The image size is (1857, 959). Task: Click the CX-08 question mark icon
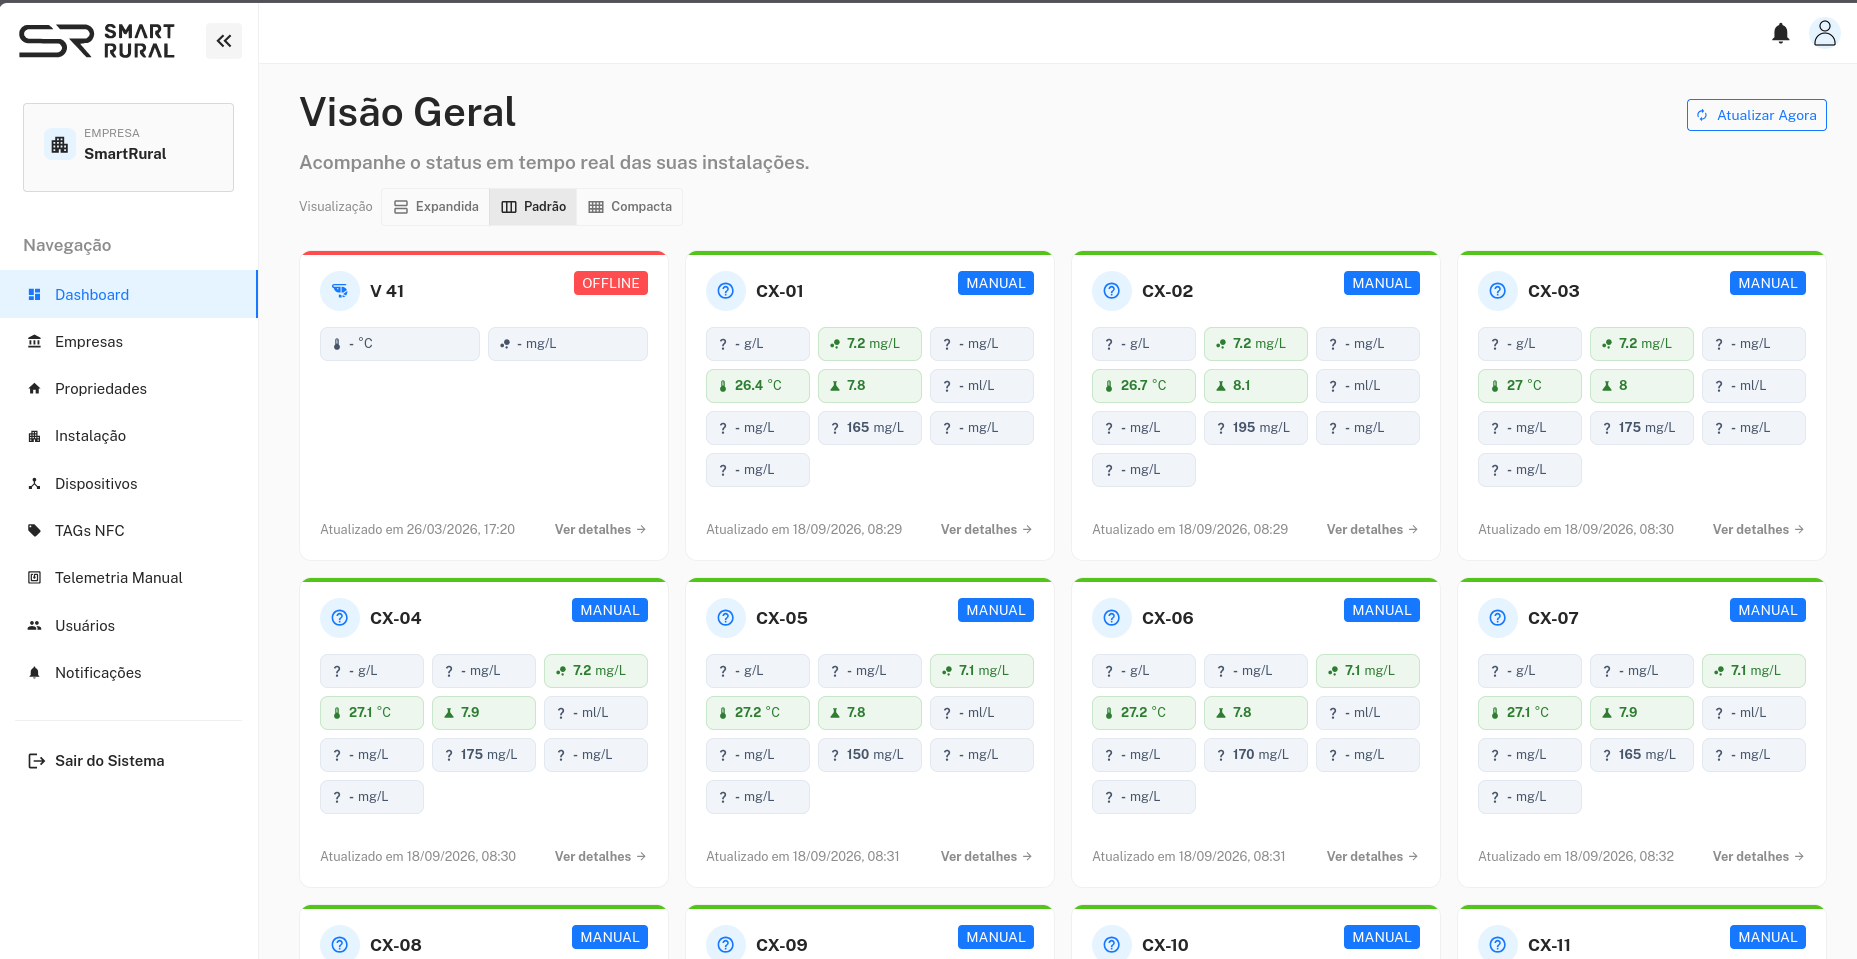tap(340, 944)
